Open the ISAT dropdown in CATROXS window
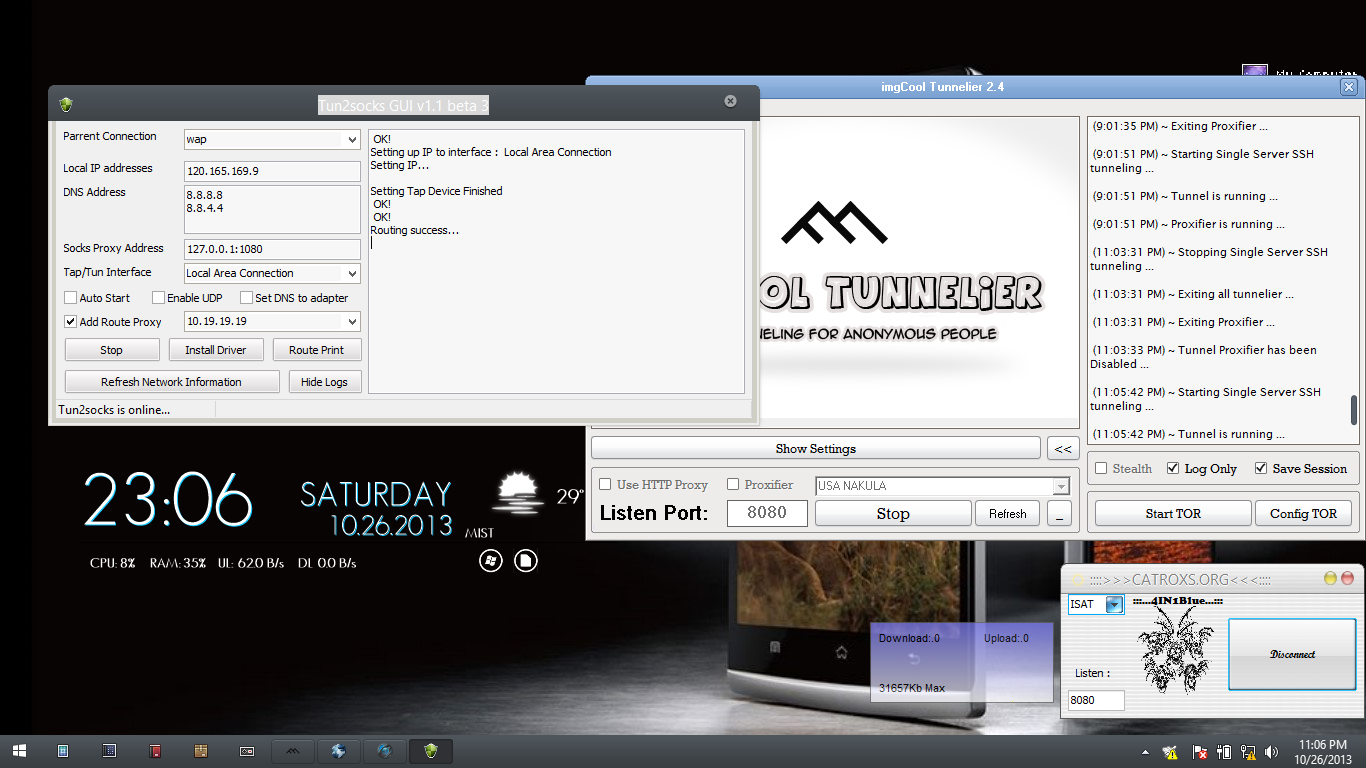This screenshot has width=1366, height=768. (1113, 604)
